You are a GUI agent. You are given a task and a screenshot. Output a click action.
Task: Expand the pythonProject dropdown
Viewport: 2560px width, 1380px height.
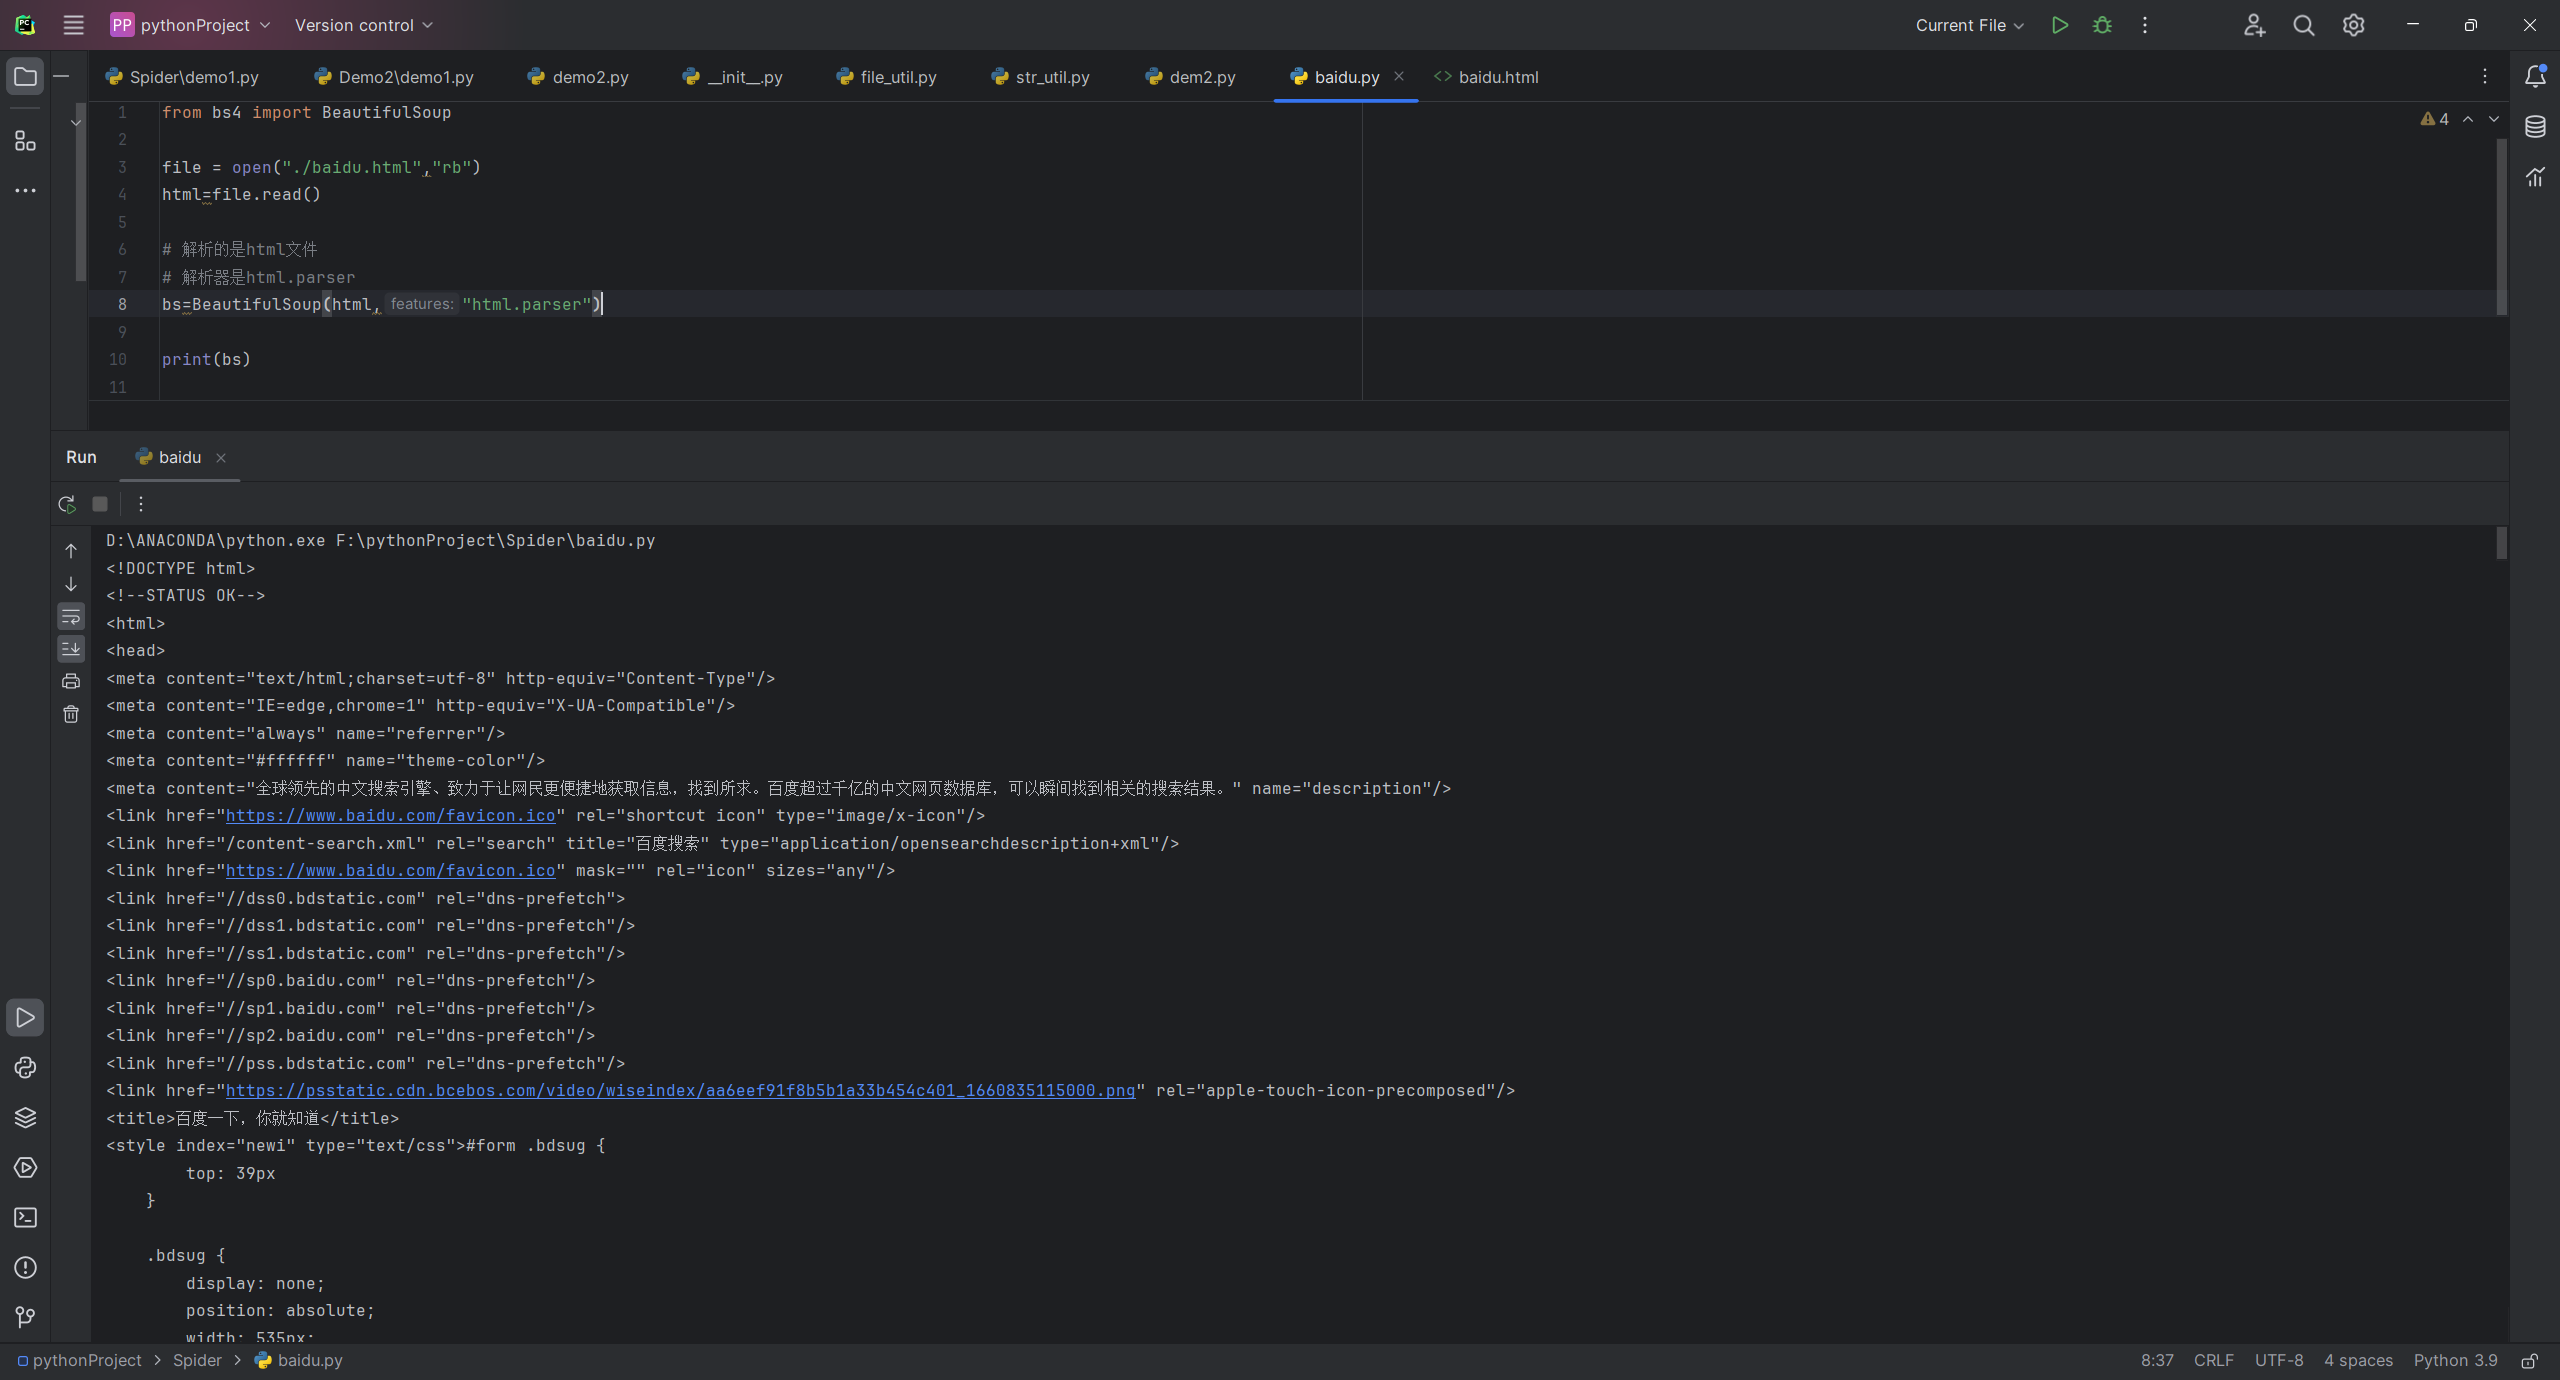[x=191, y=25]
